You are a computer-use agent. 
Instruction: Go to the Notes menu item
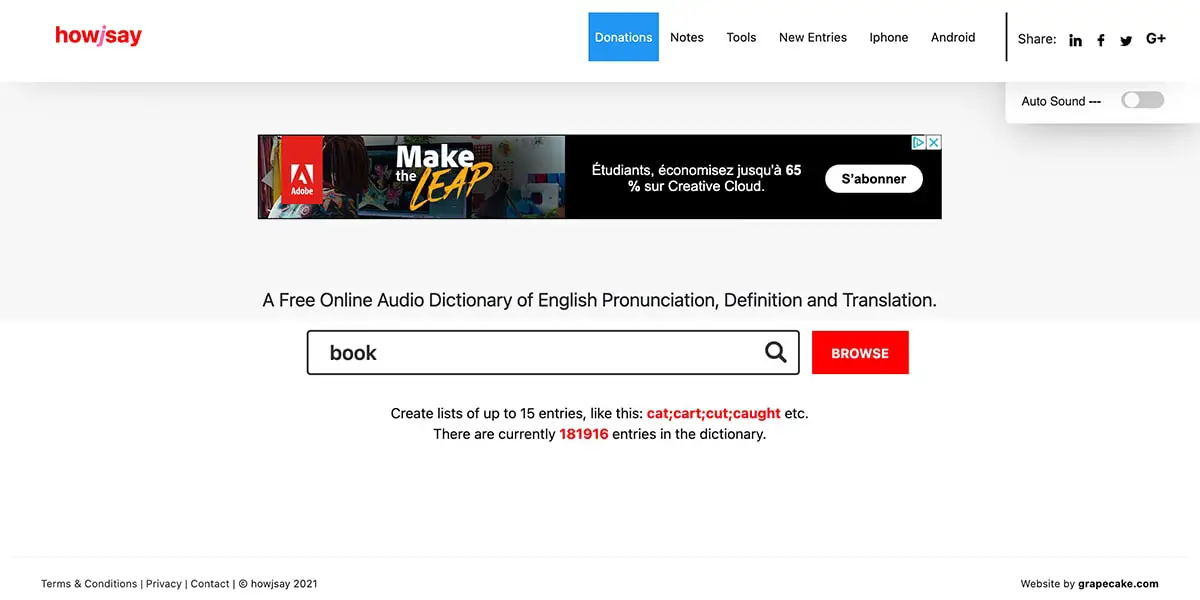coord(687,37)
